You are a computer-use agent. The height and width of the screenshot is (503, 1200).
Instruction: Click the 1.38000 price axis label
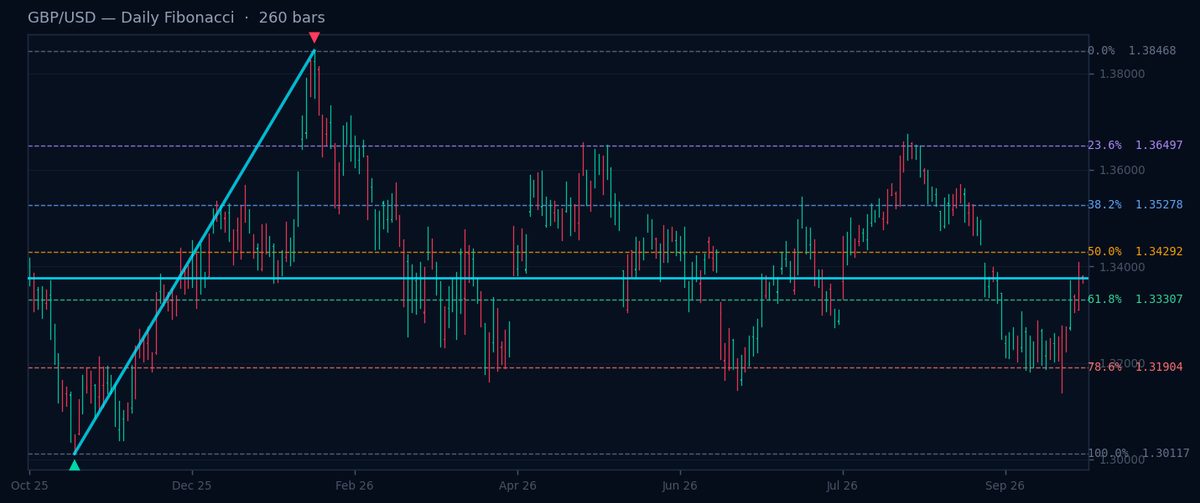tap(1122, 74)
